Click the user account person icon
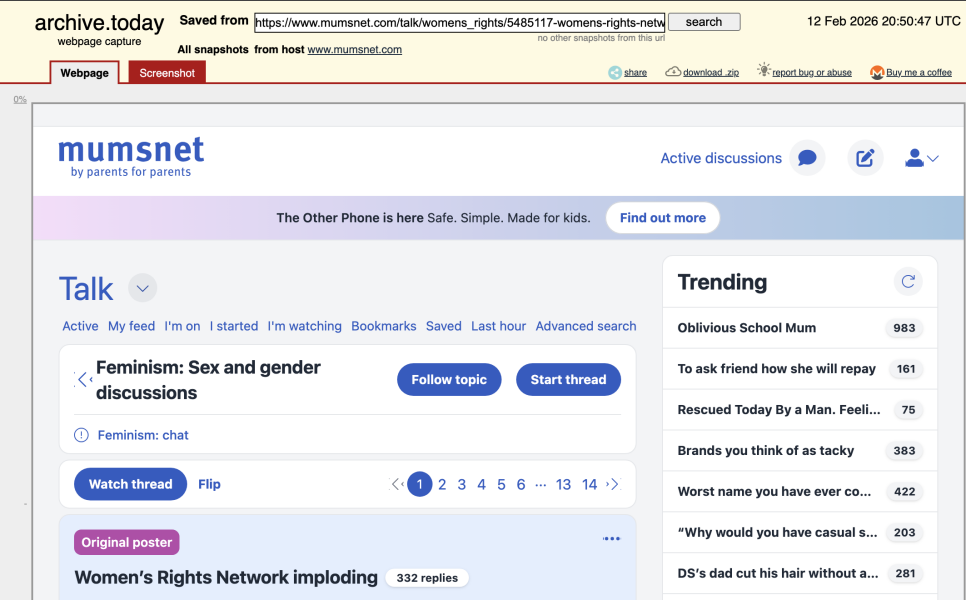The height and width of the screenshot is (600, 966). coord(915,158)
